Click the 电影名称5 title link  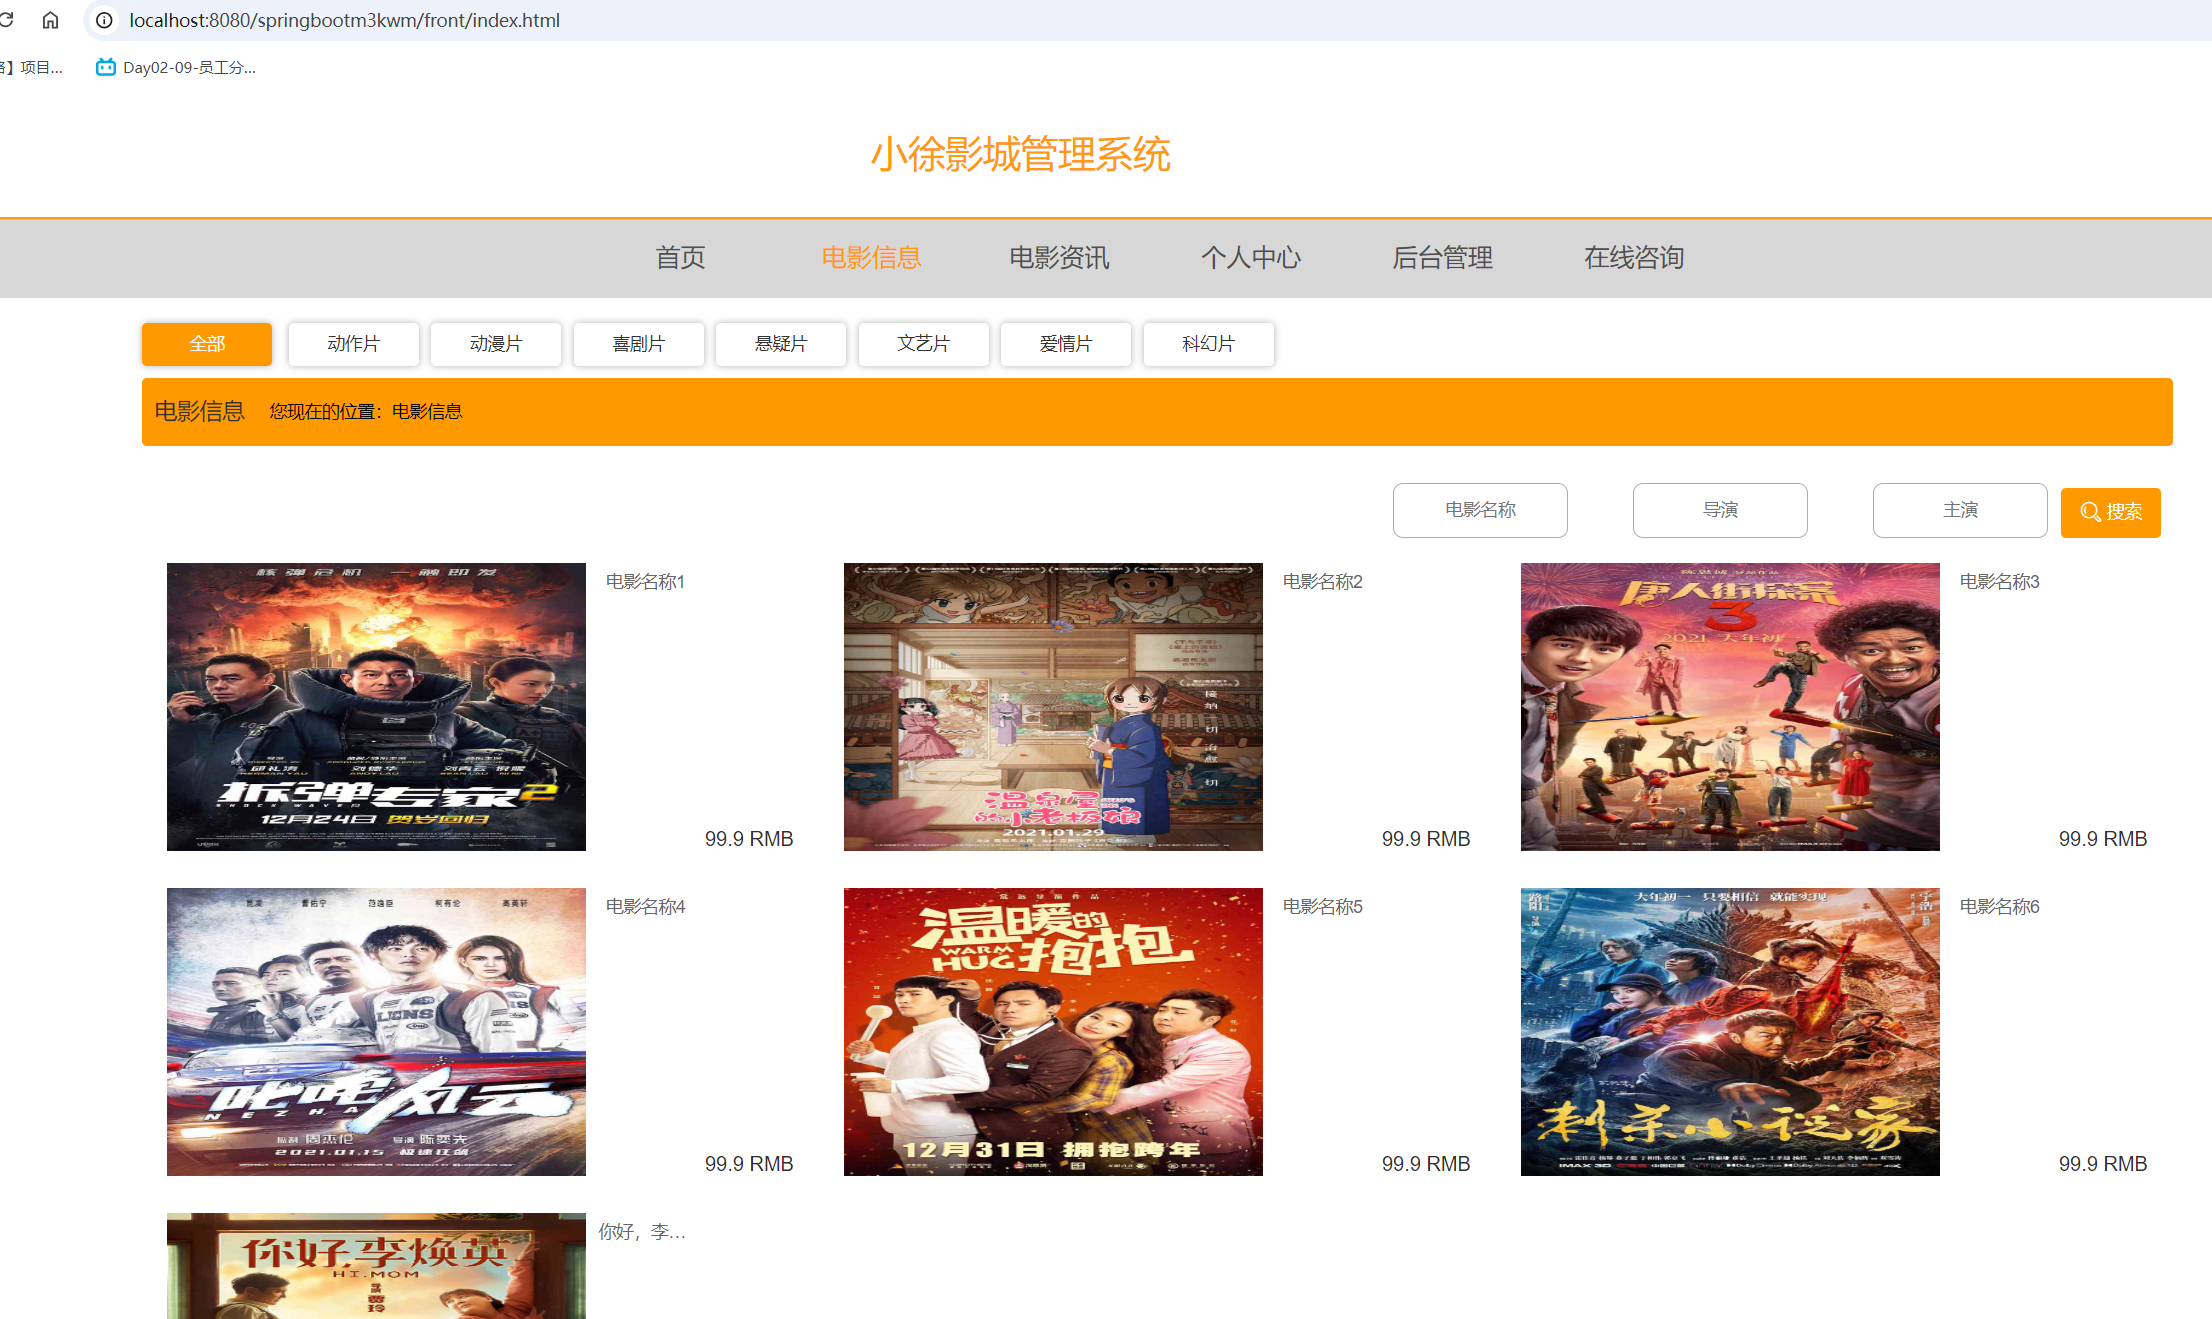1322,906
